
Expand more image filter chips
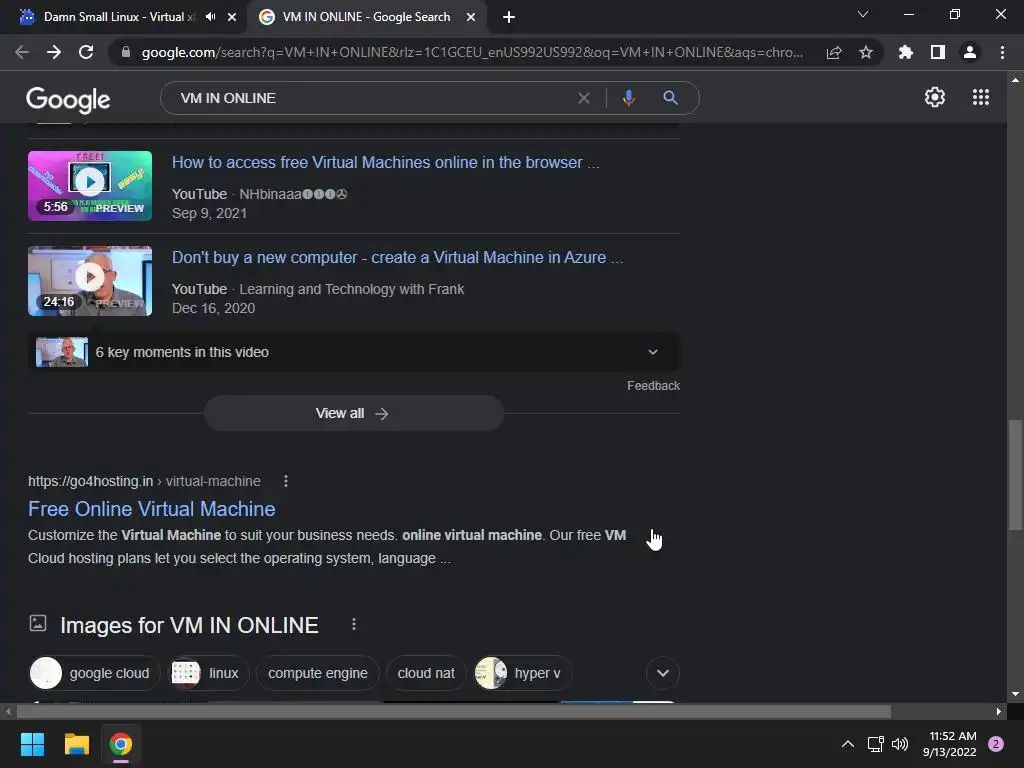(x=662, y=673)
